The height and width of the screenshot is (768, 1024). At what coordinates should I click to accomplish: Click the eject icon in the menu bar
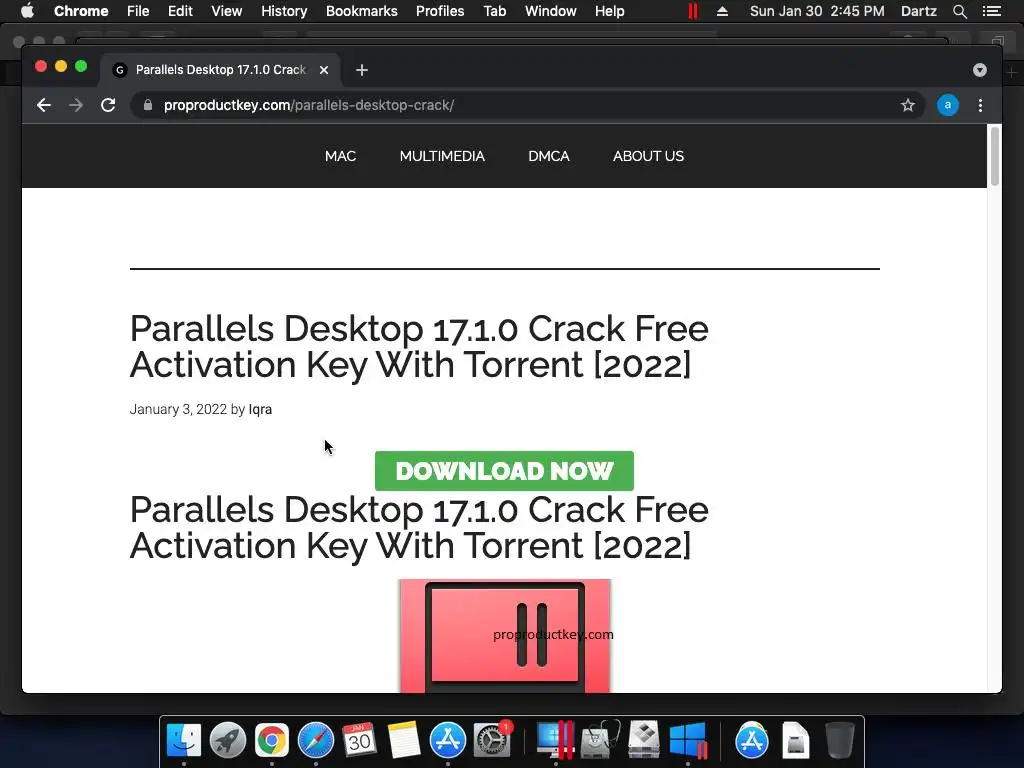[x=722, y=11]
